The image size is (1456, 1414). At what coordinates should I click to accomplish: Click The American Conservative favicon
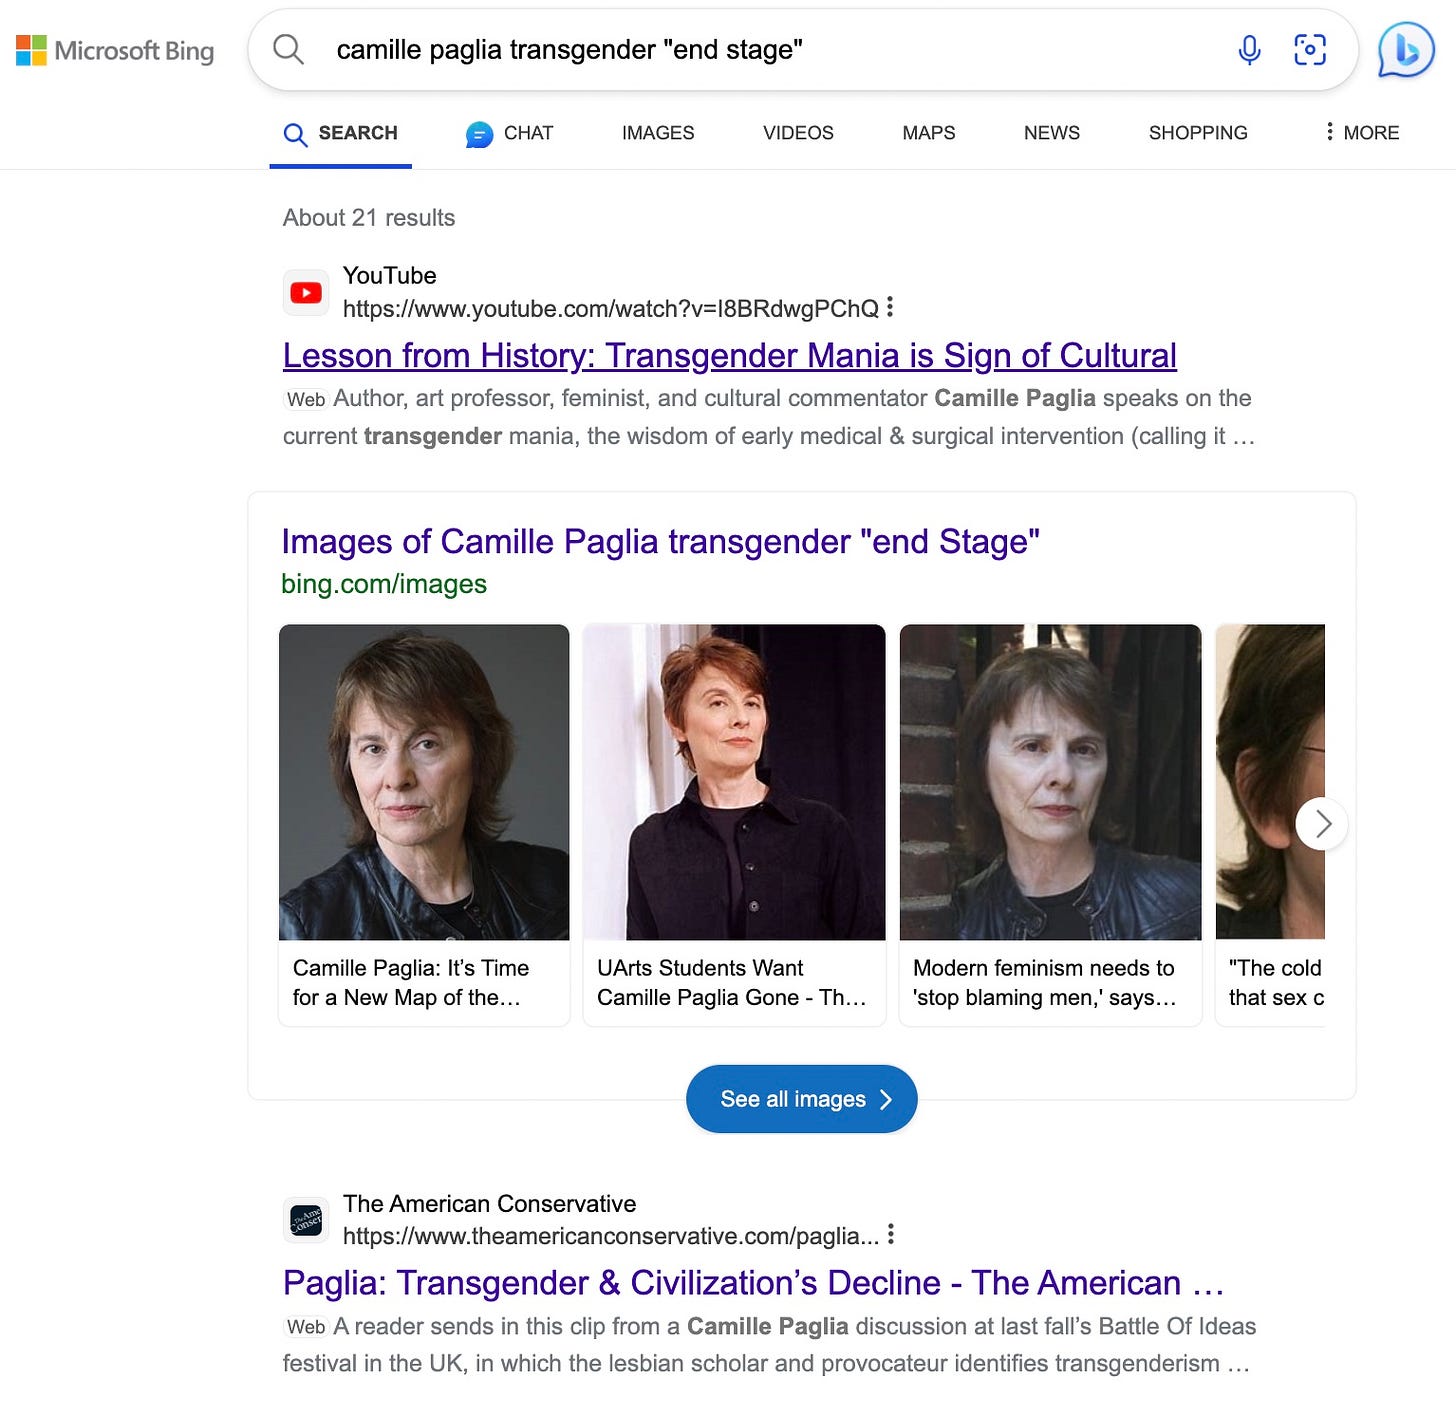306,1220
